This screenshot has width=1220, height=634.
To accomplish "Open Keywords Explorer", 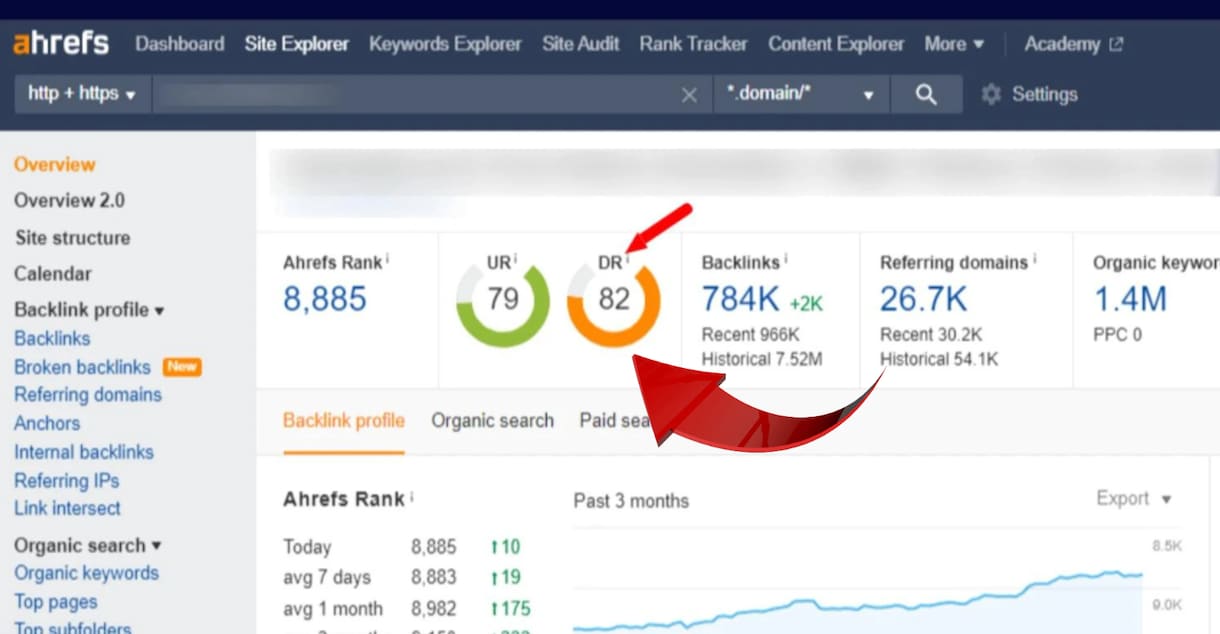I will pyautogui.click(x=445, y=44).
